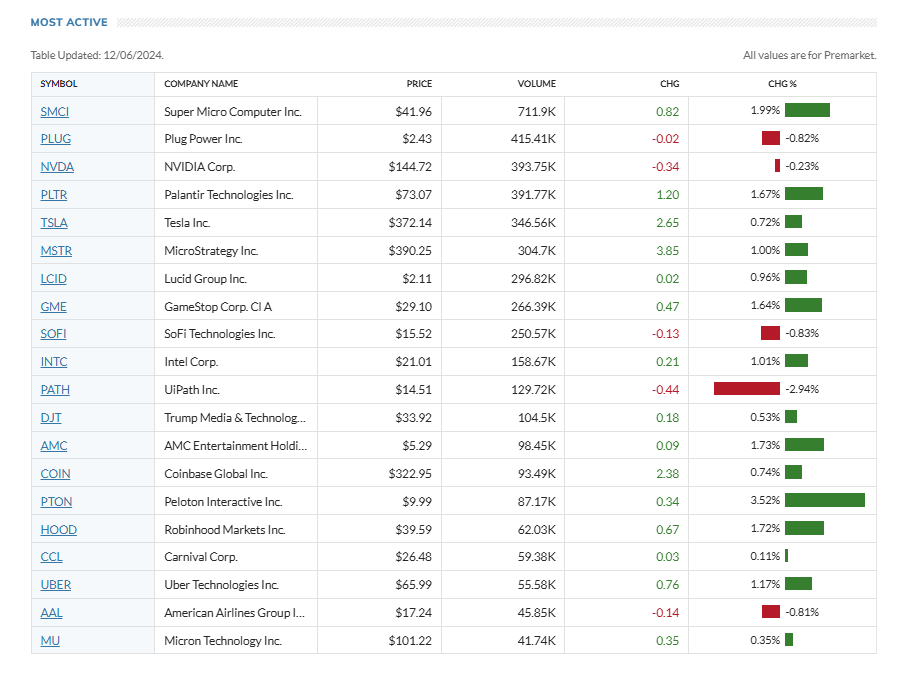
Task: Click the Robinhood Markets Inc. name
Action: [225, 529]
